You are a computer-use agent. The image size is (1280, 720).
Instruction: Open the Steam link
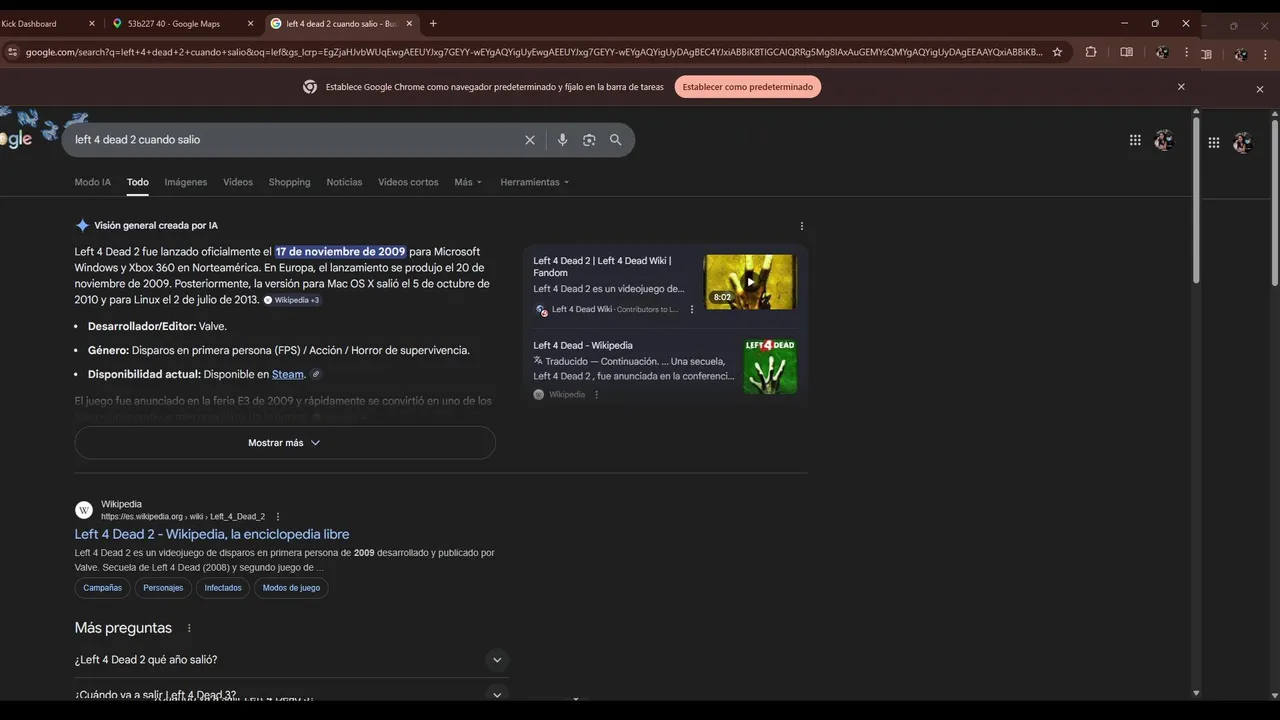coord(288,374)
